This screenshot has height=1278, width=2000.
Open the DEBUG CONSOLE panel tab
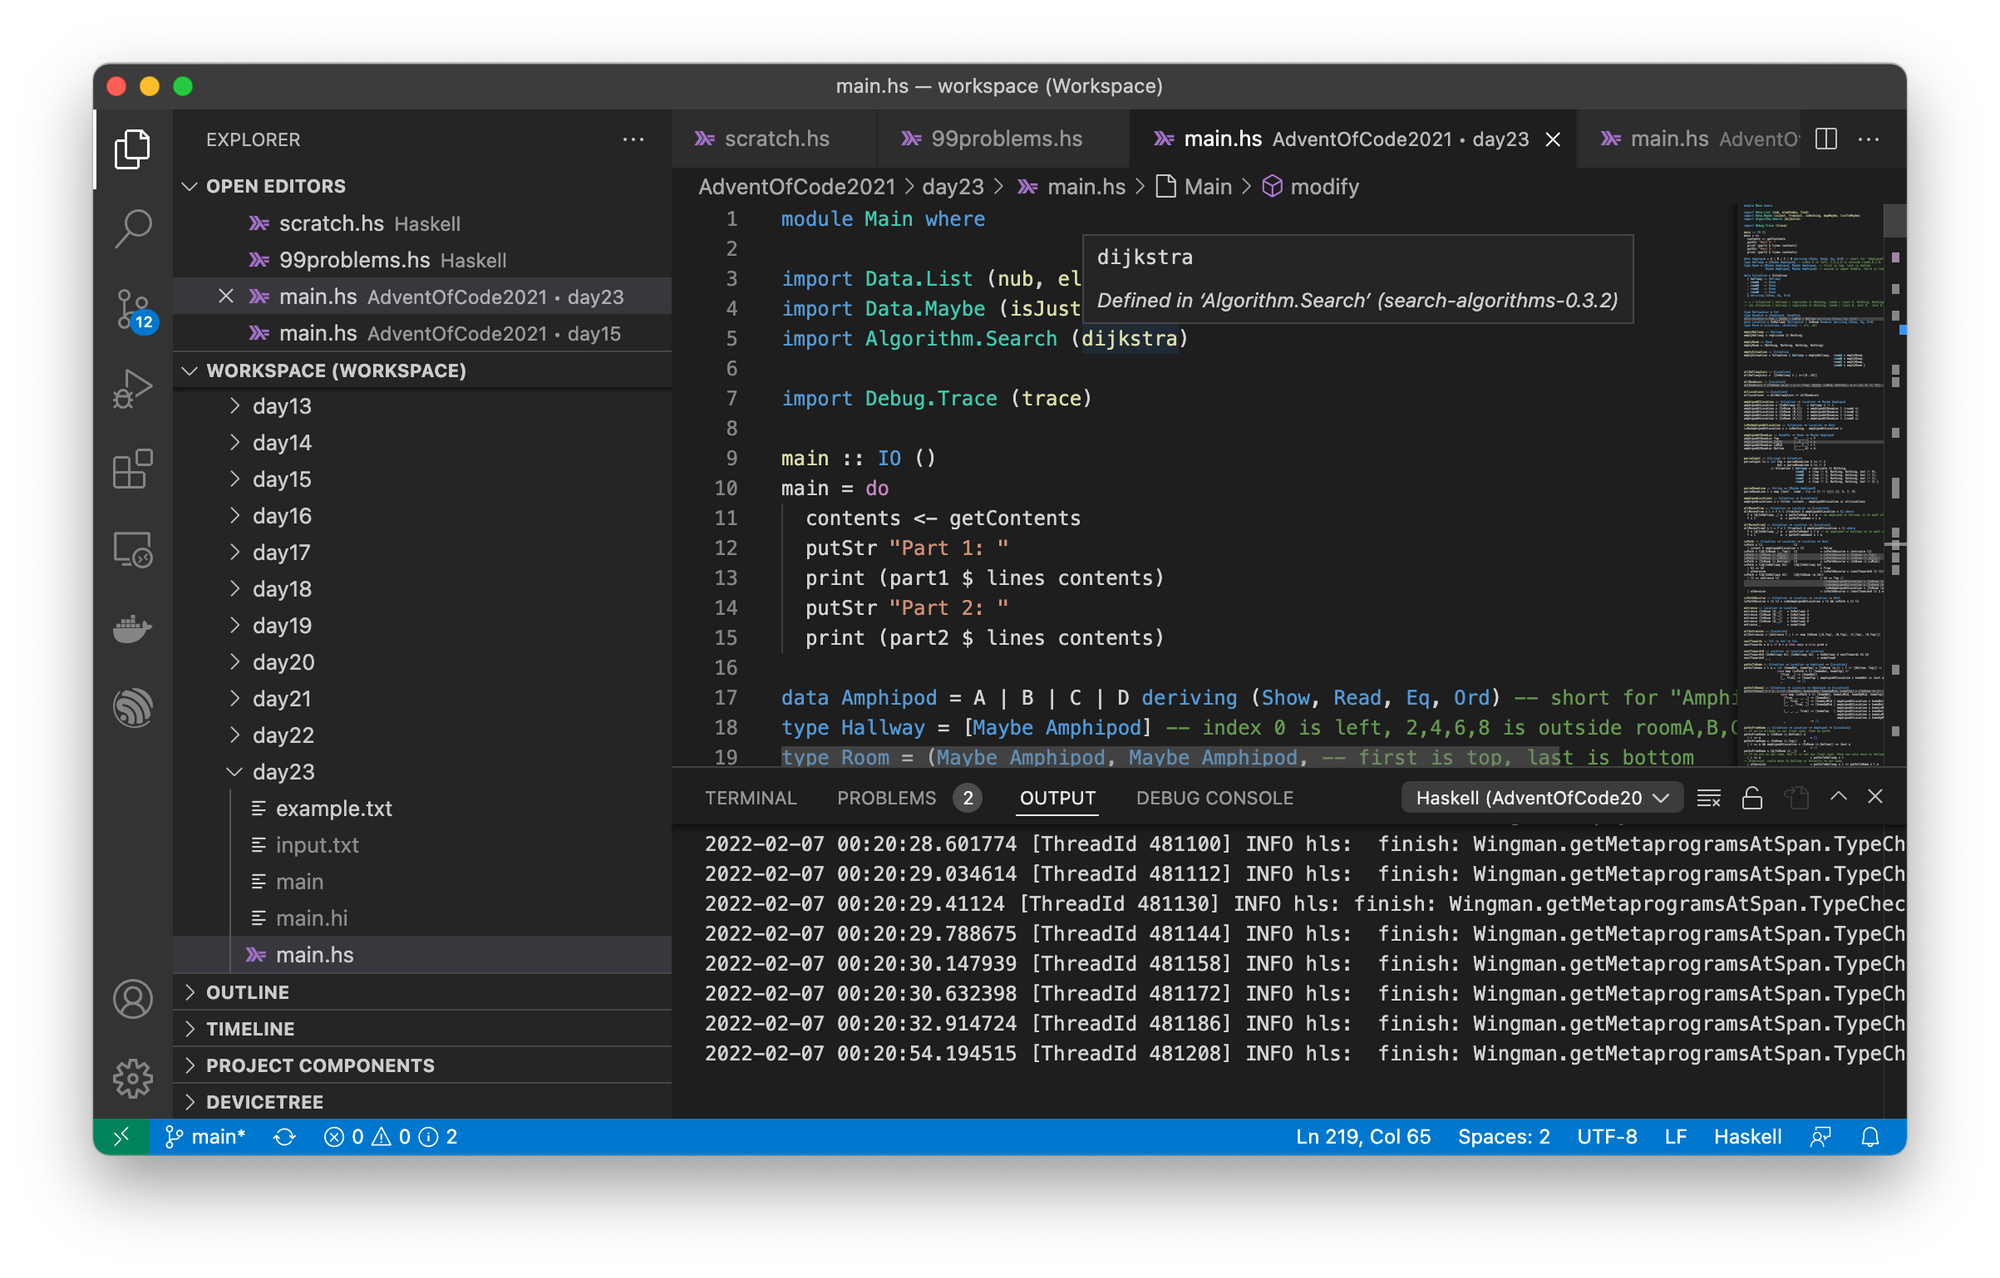tap(1214, 797)
